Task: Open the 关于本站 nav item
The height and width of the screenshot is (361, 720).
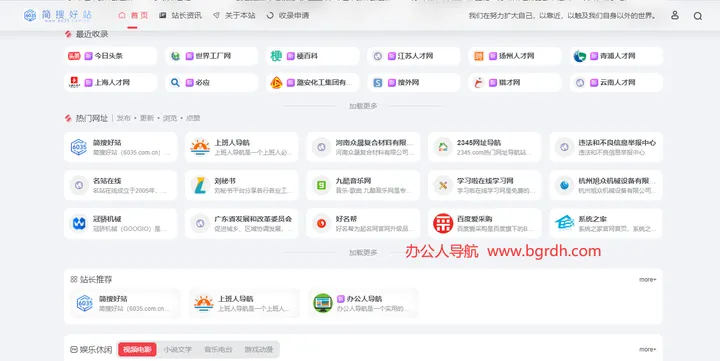Action: click(234, 16)
